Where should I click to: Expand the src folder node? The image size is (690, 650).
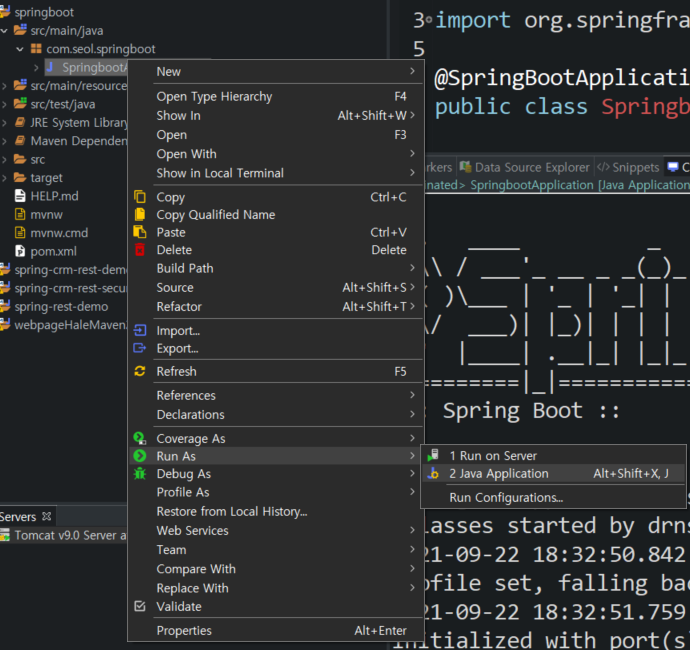(4, 159)
